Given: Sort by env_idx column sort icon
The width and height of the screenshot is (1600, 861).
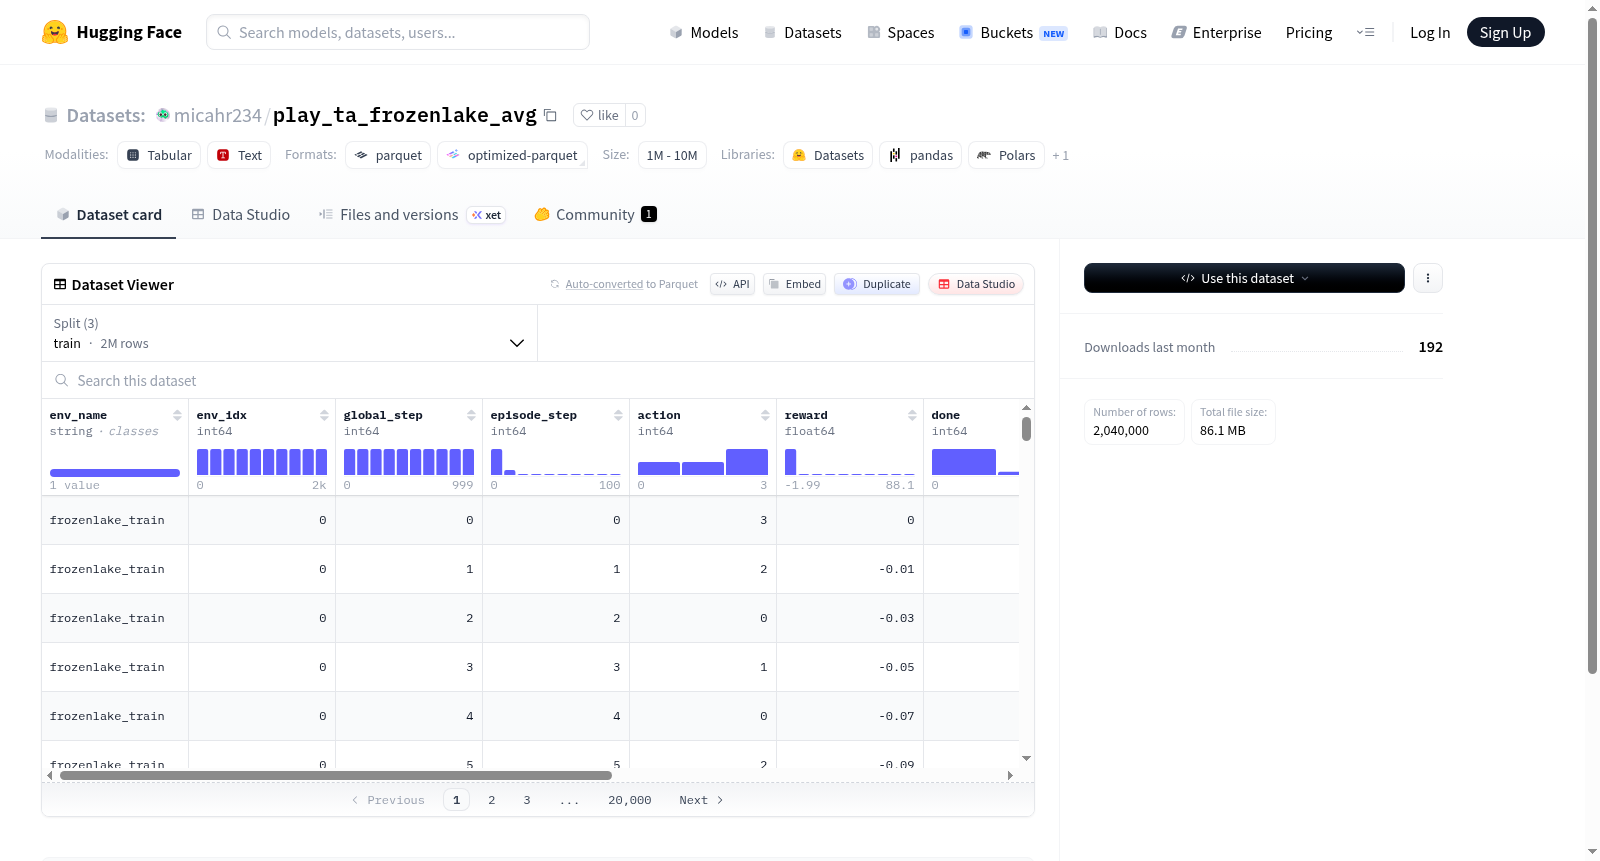Looking at the screenshot, I should click(x=324, y=415).
